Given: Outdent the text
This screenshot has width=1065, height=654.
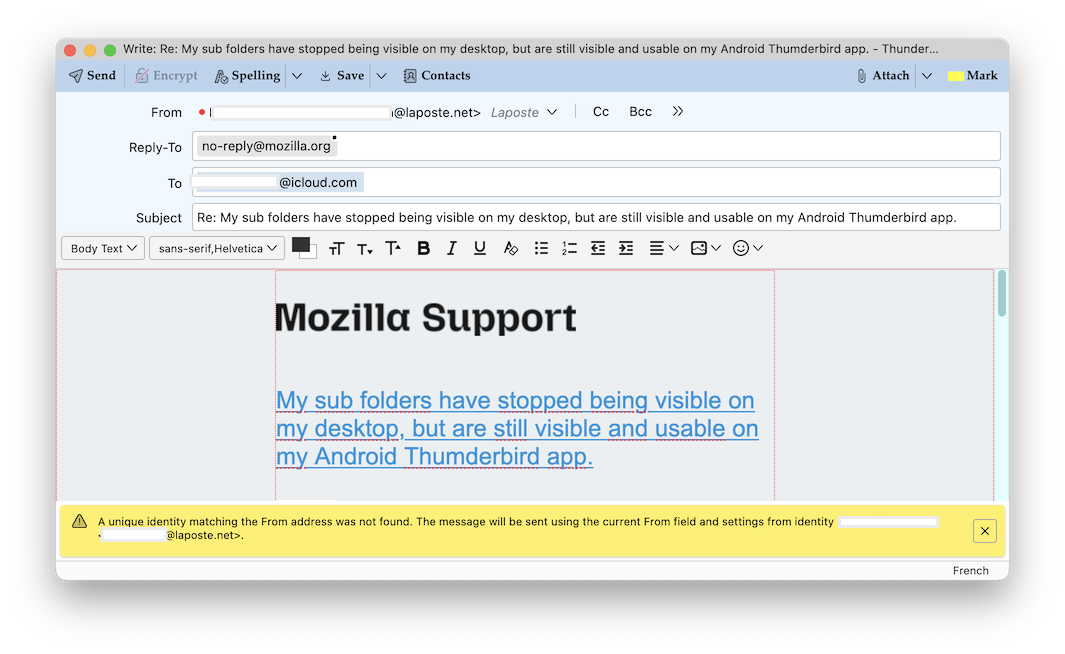Looking at the screenshot, I should click(598, 249).
